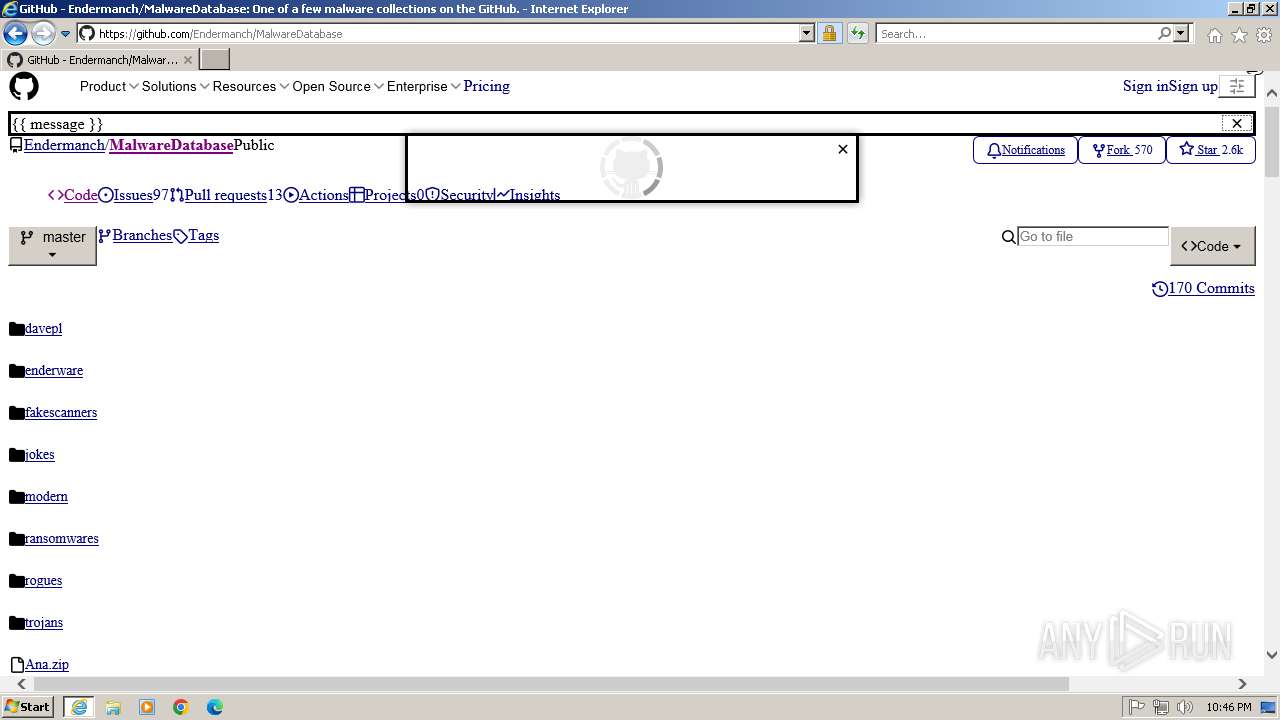The height and width of the screenshot is (720, 1280).
Task: Focus the Go to file field
Action: (1093, 236)
